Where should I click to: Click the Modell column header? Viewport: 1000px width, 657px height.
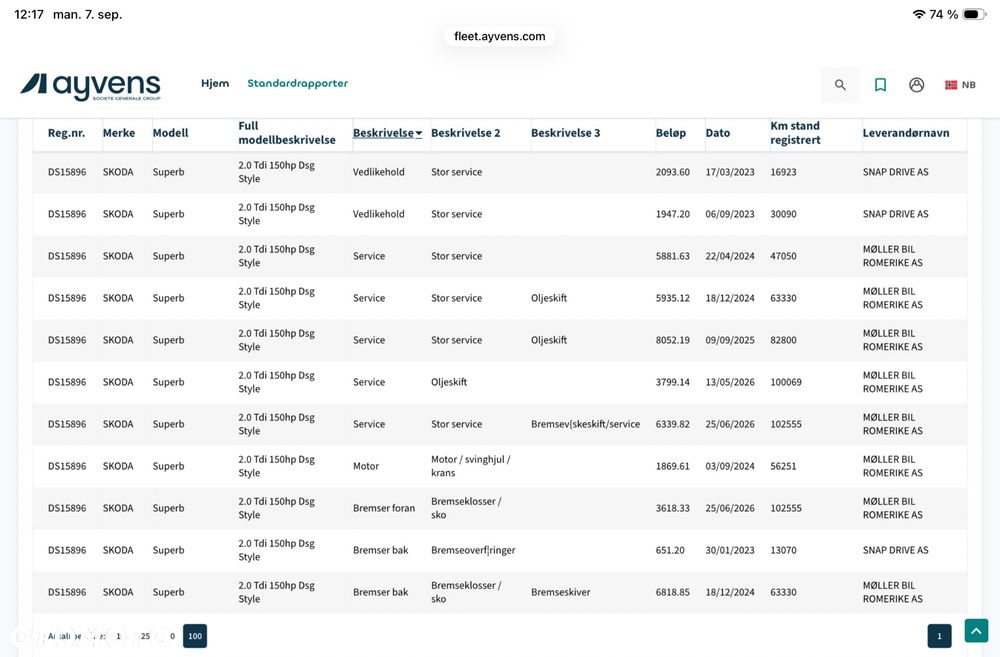pos(170,133)
